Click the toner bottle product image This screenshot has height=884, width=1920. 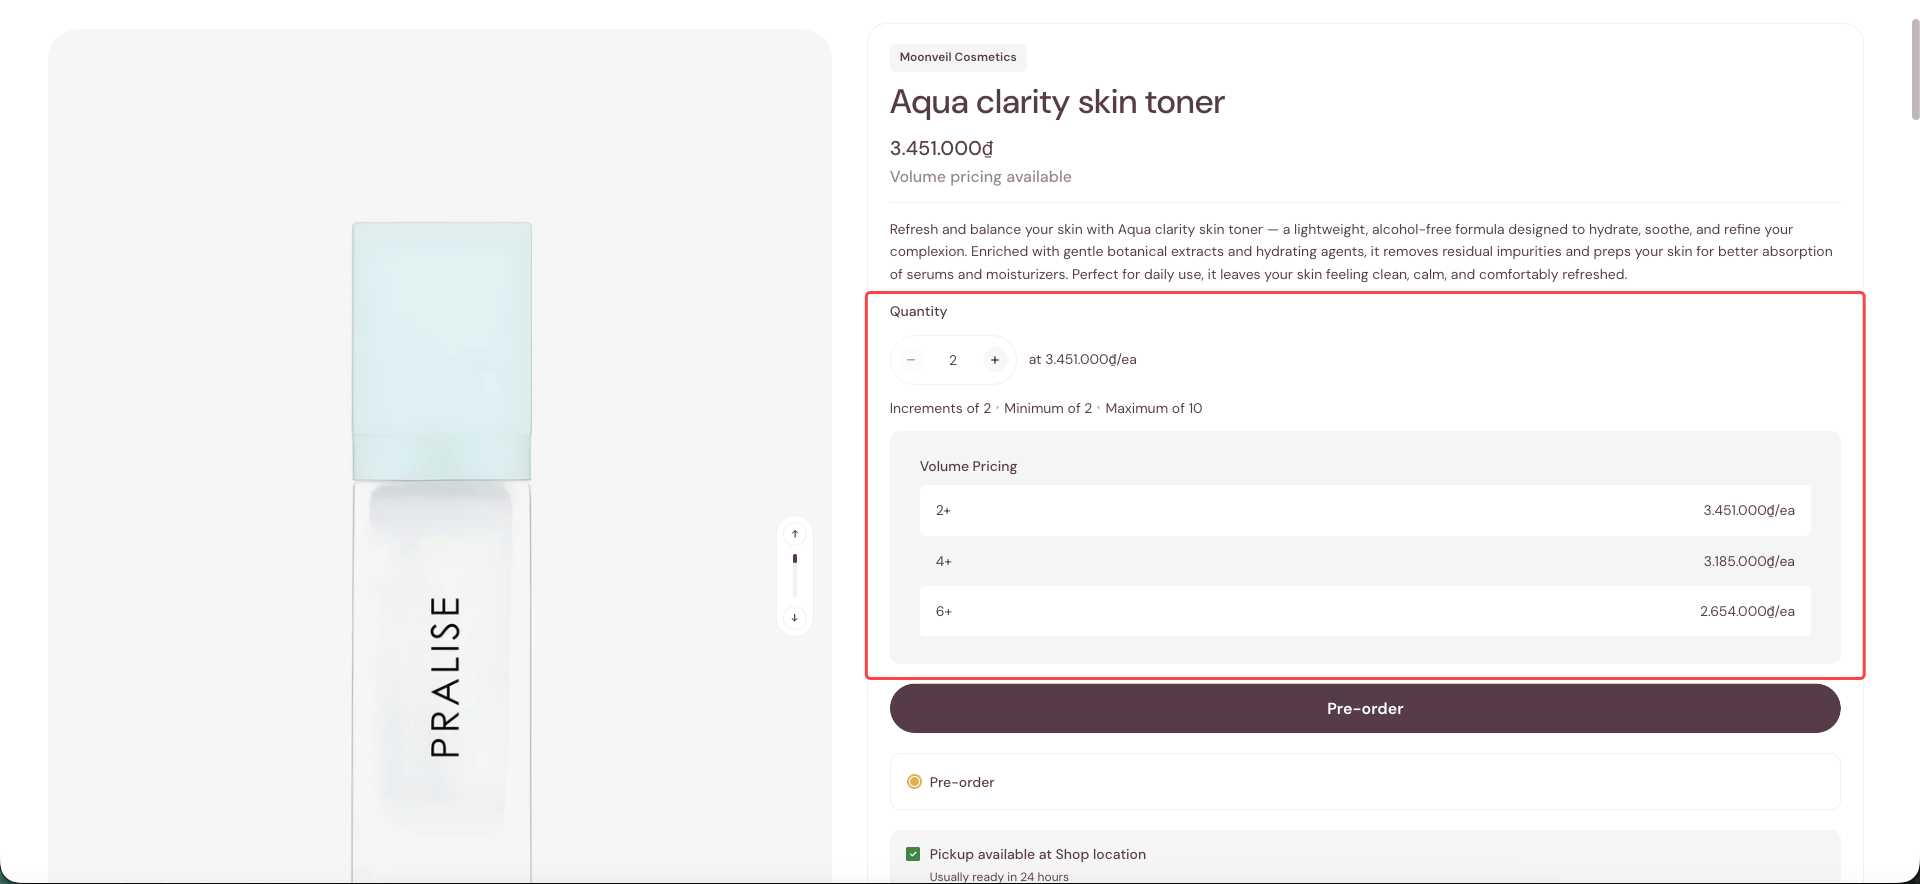click(x=441, y=552)
